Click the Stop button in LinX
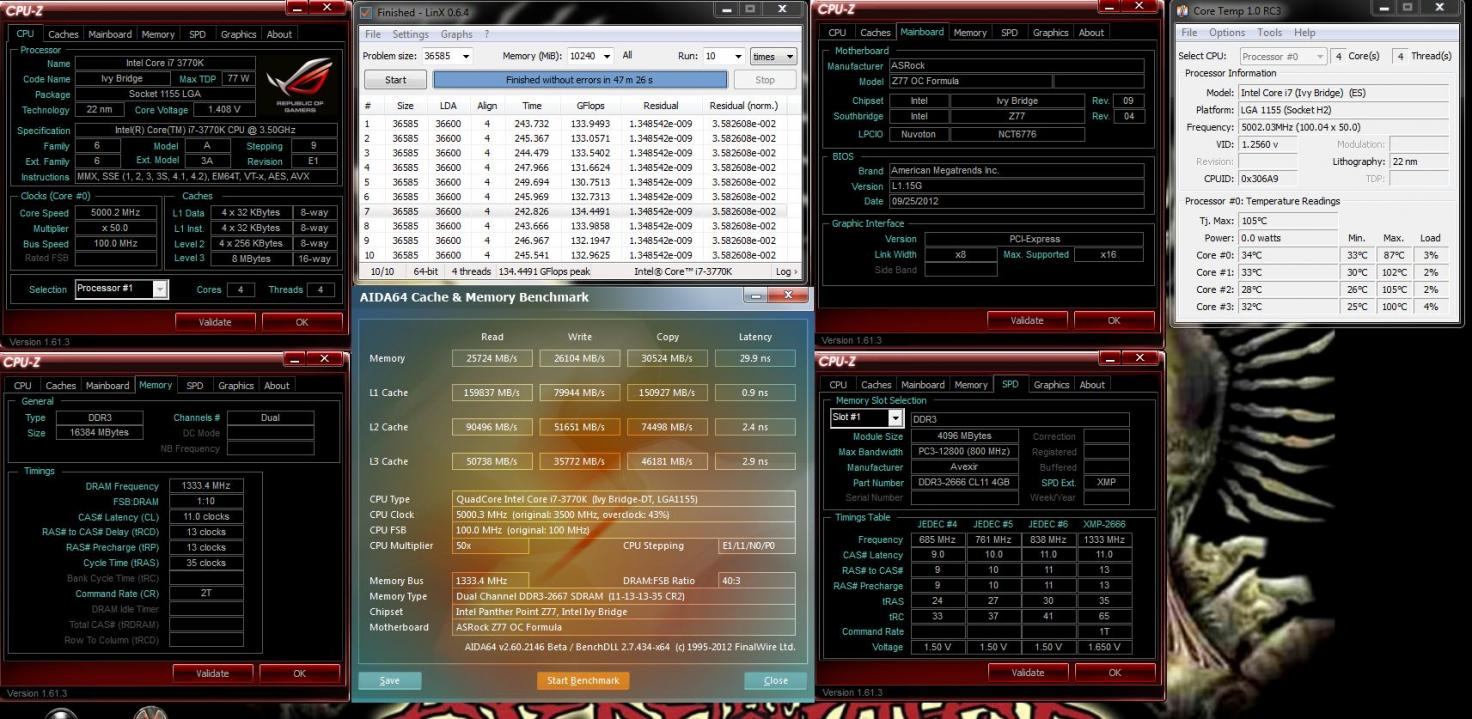This screenshot has height=719, width=1472. 765,80
